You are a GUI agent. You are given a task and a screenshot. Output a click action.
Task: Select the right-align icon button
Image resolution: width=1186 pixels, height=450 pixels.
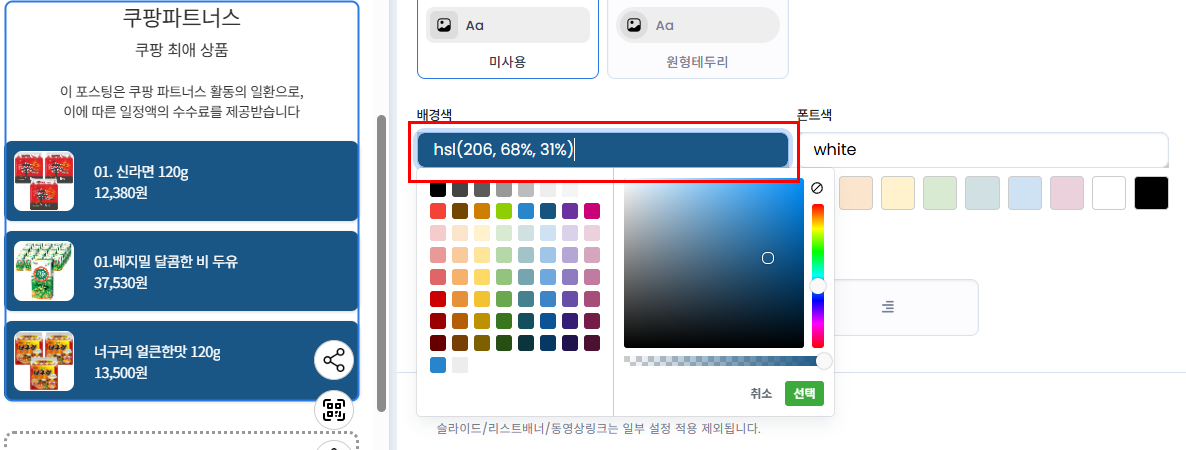888,307
